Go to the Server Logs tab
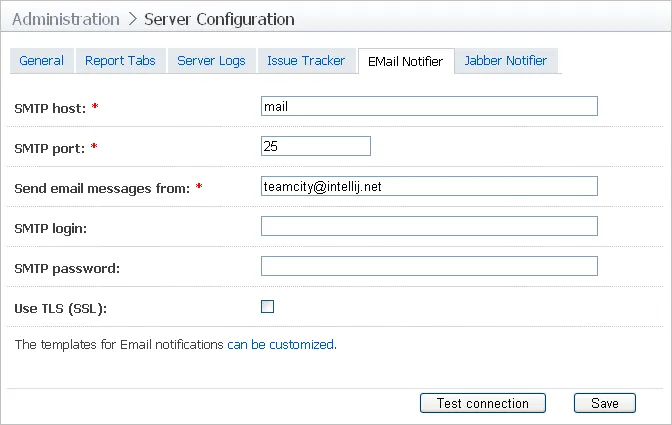 [211, 61]
